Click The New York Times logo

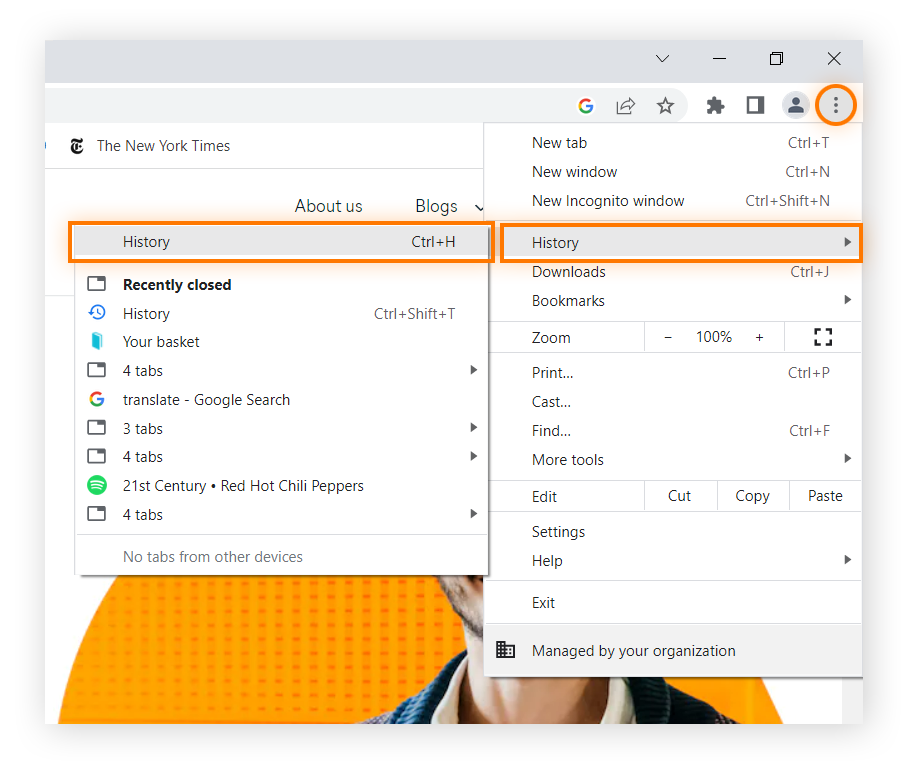[x=77, y=145]
